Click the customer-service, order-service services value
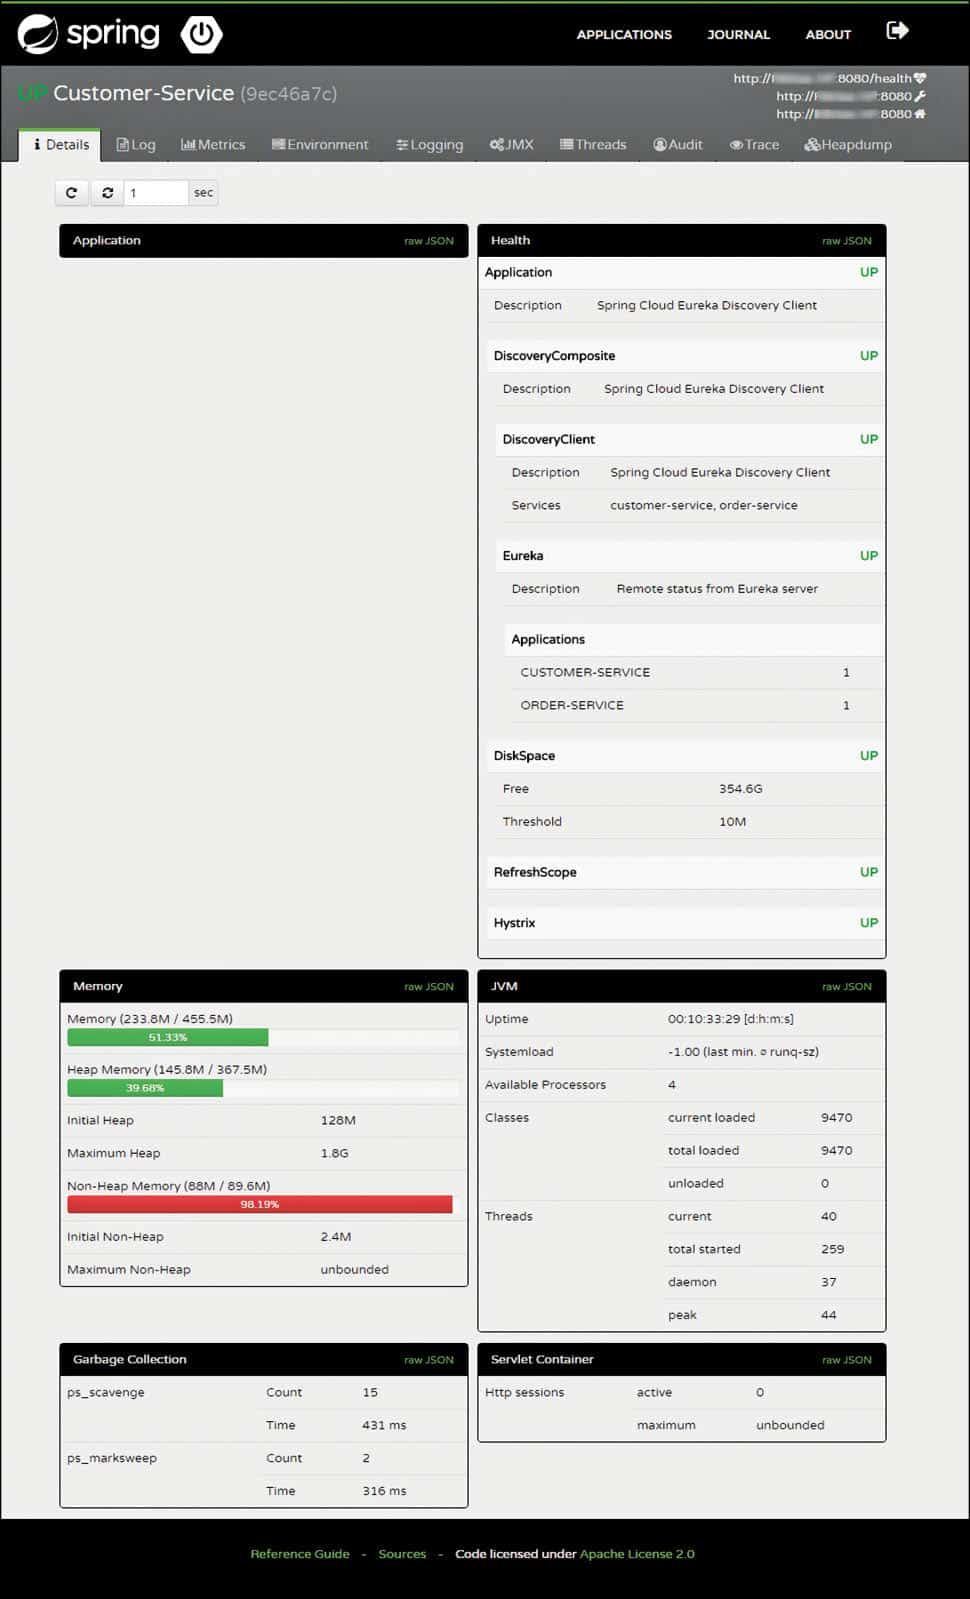The width and height of the screenshot is (970, 1599). tap(704, 506)
